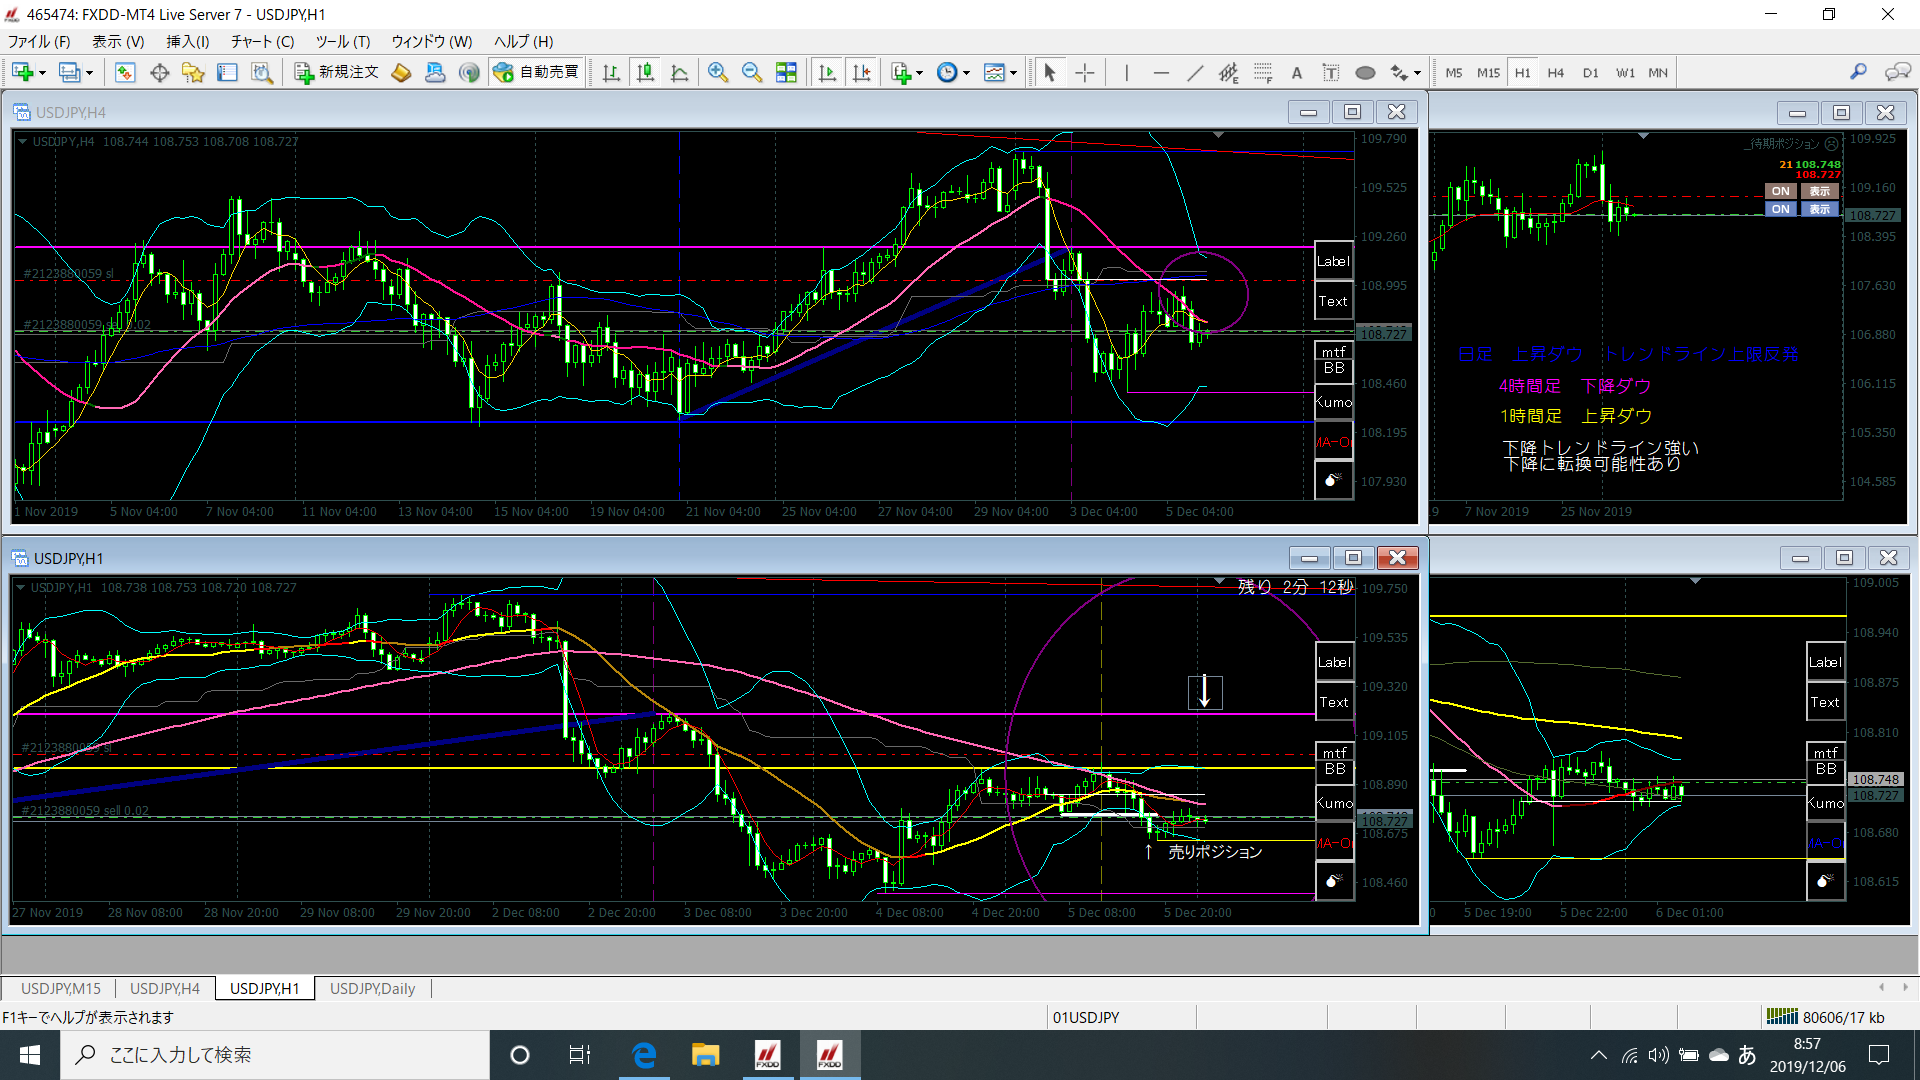
Task: Open the MetaEditor yellow book icon
Action: point(401,73)
